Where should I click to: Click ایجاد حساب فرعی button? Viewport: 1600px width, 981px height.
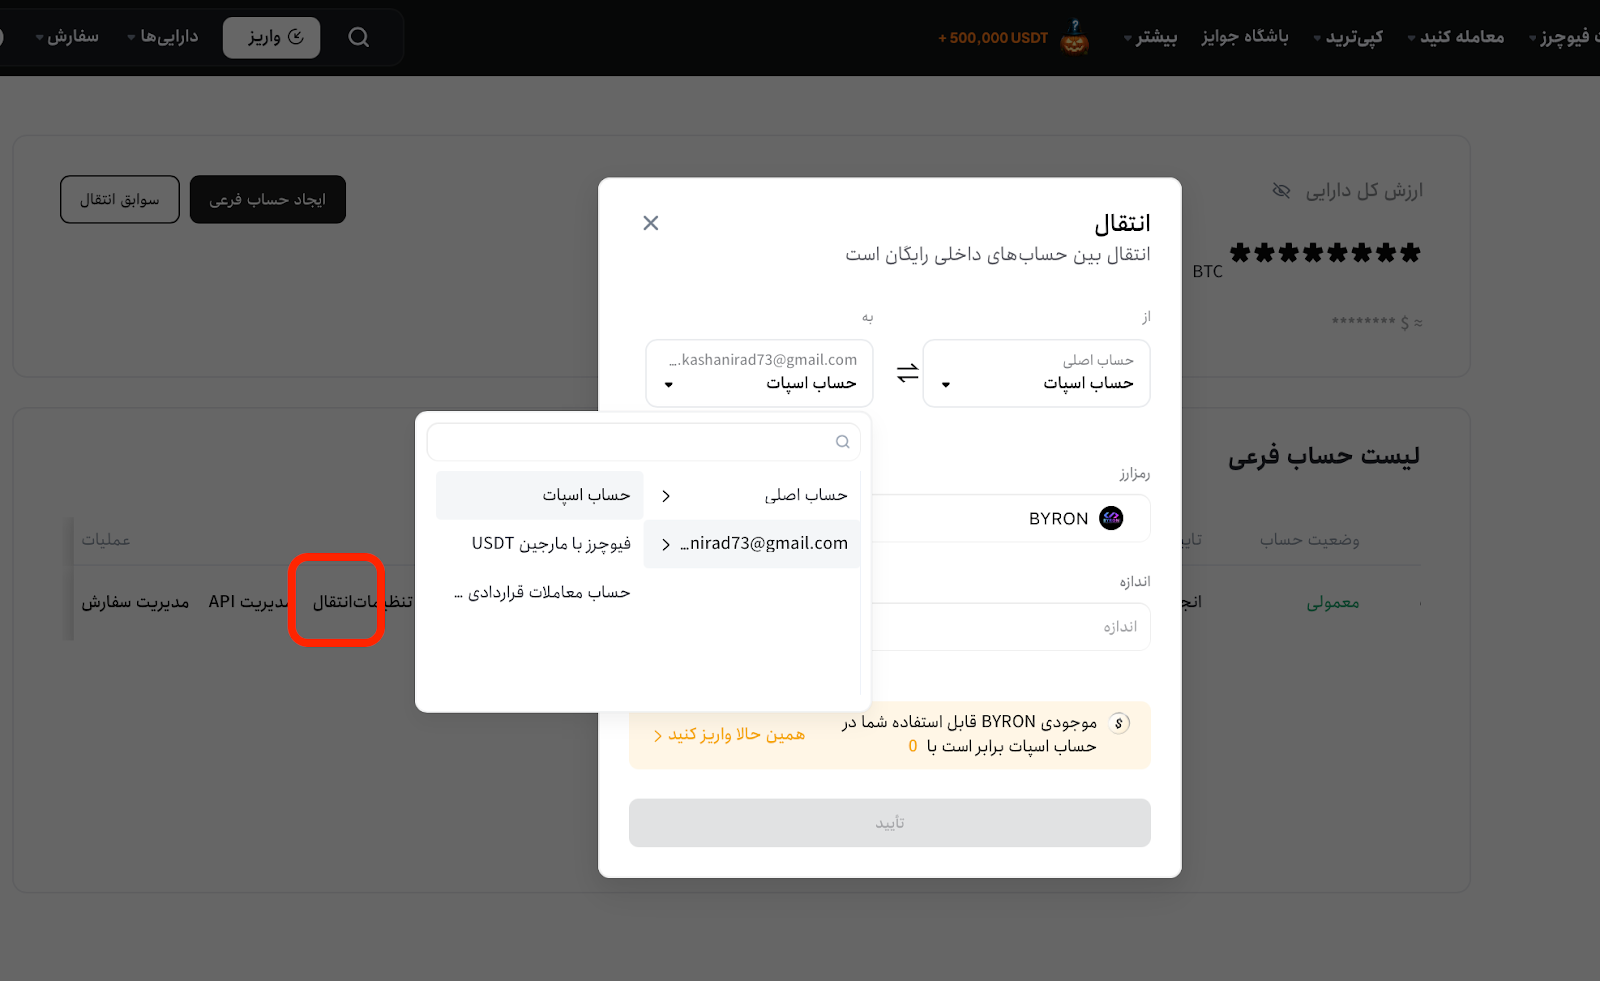pos(268,200)
